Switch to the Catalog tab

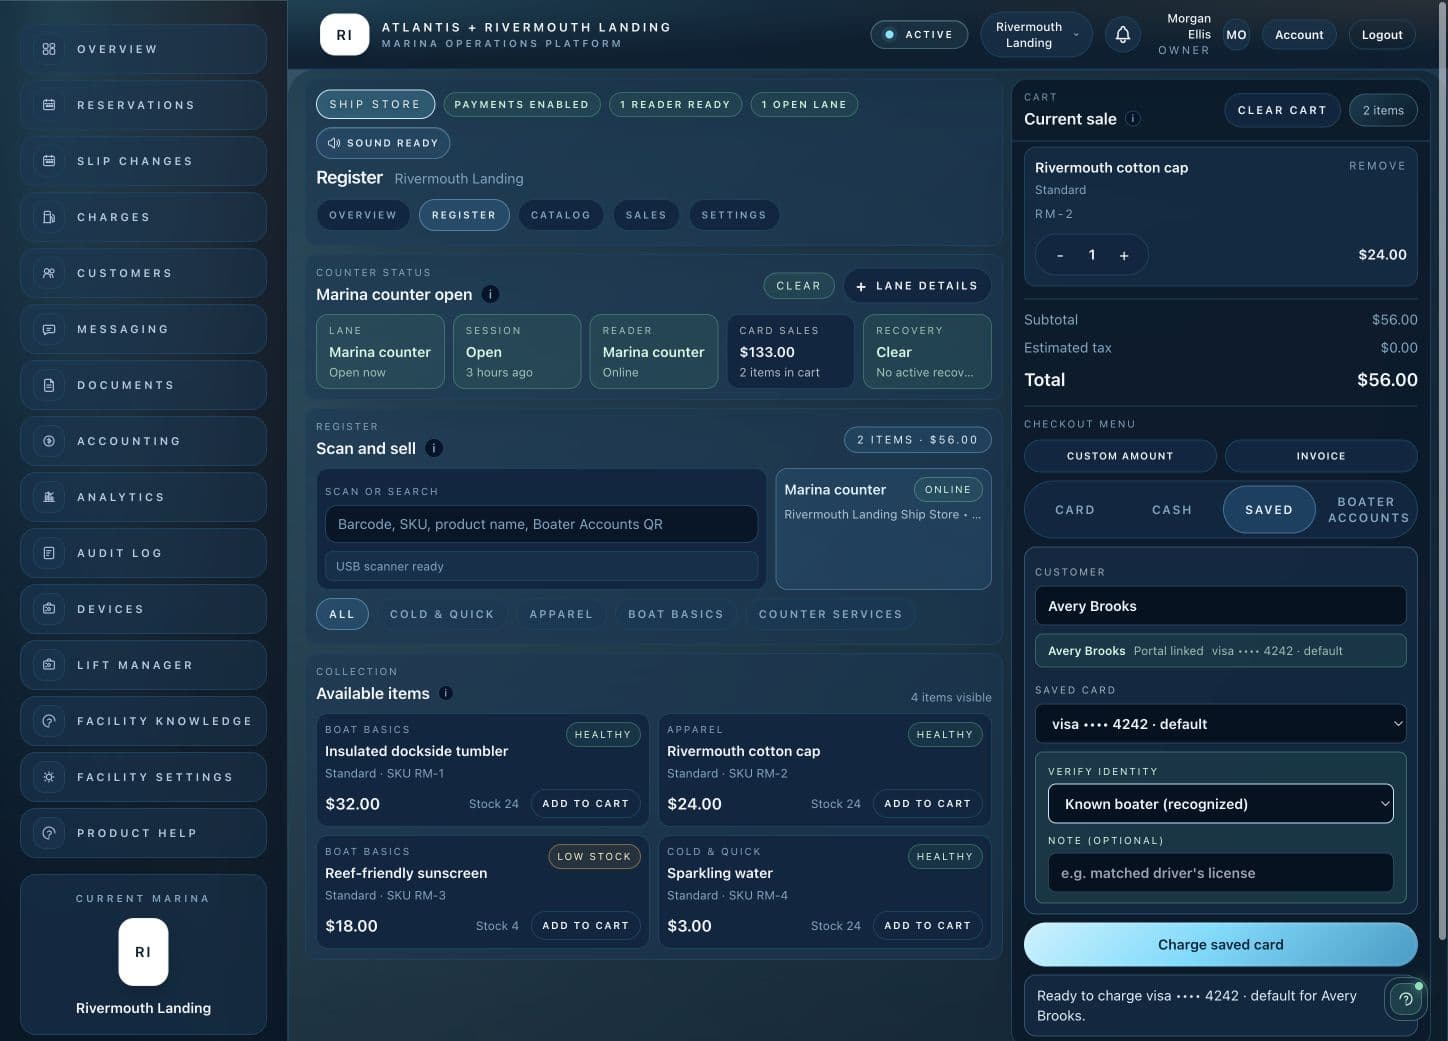click(561, 215)
